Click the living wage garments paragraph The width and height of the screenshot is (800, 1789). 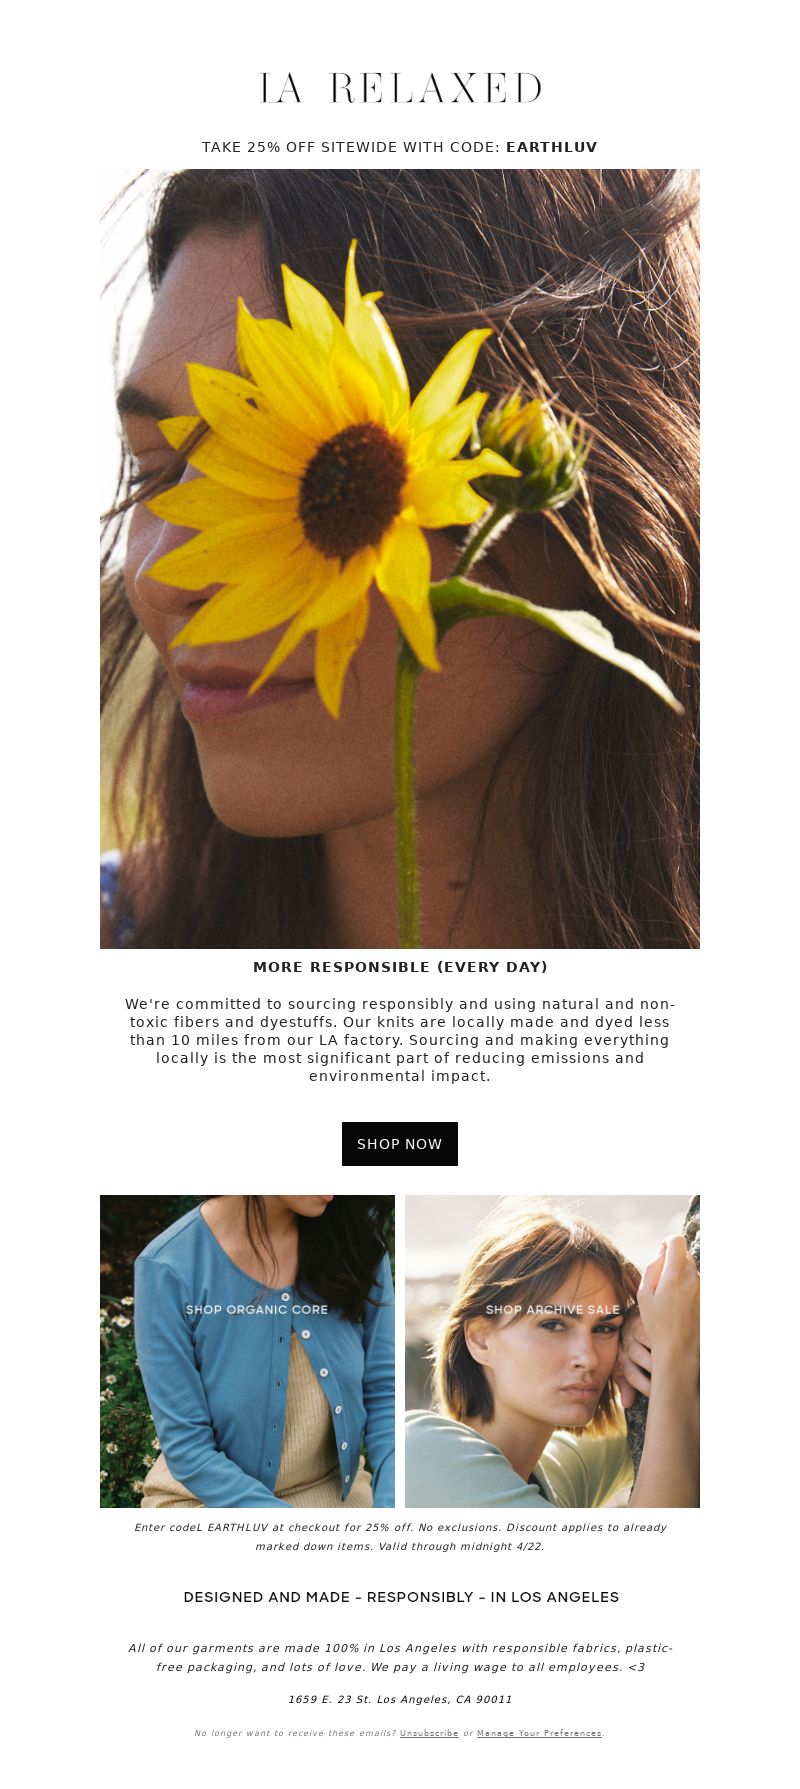coord(400,1657)
